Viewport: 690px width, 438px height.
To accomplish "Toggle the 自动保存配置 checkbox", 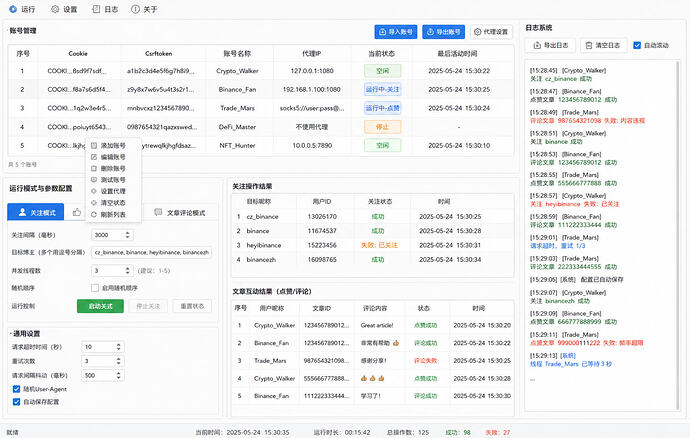I will [16, 402].
